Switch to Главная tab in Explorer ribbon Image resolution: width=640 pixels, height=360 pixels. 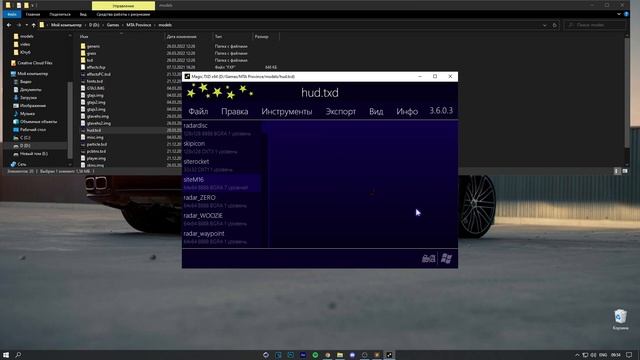[x=33, y=14]
